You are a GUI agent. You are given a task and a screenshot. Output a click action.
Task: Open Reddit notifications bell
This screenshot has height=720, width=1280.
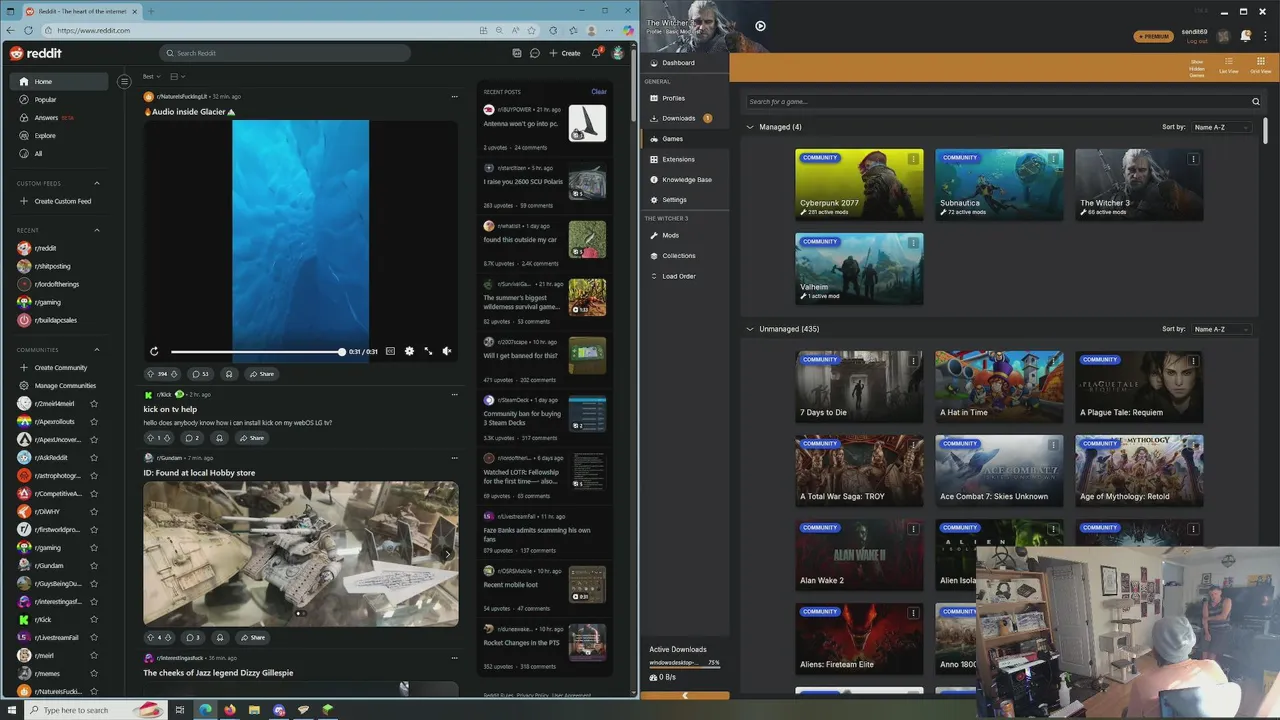(x=596, y=53)
